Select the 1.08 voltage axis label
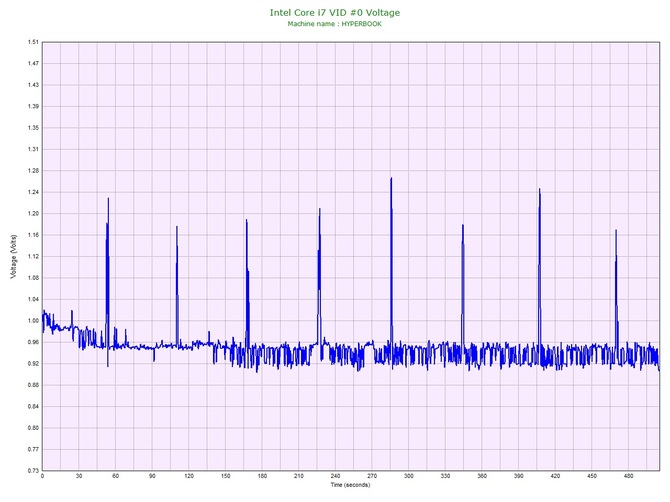Viewport: 670px width, 502px height. coord(33,278)
